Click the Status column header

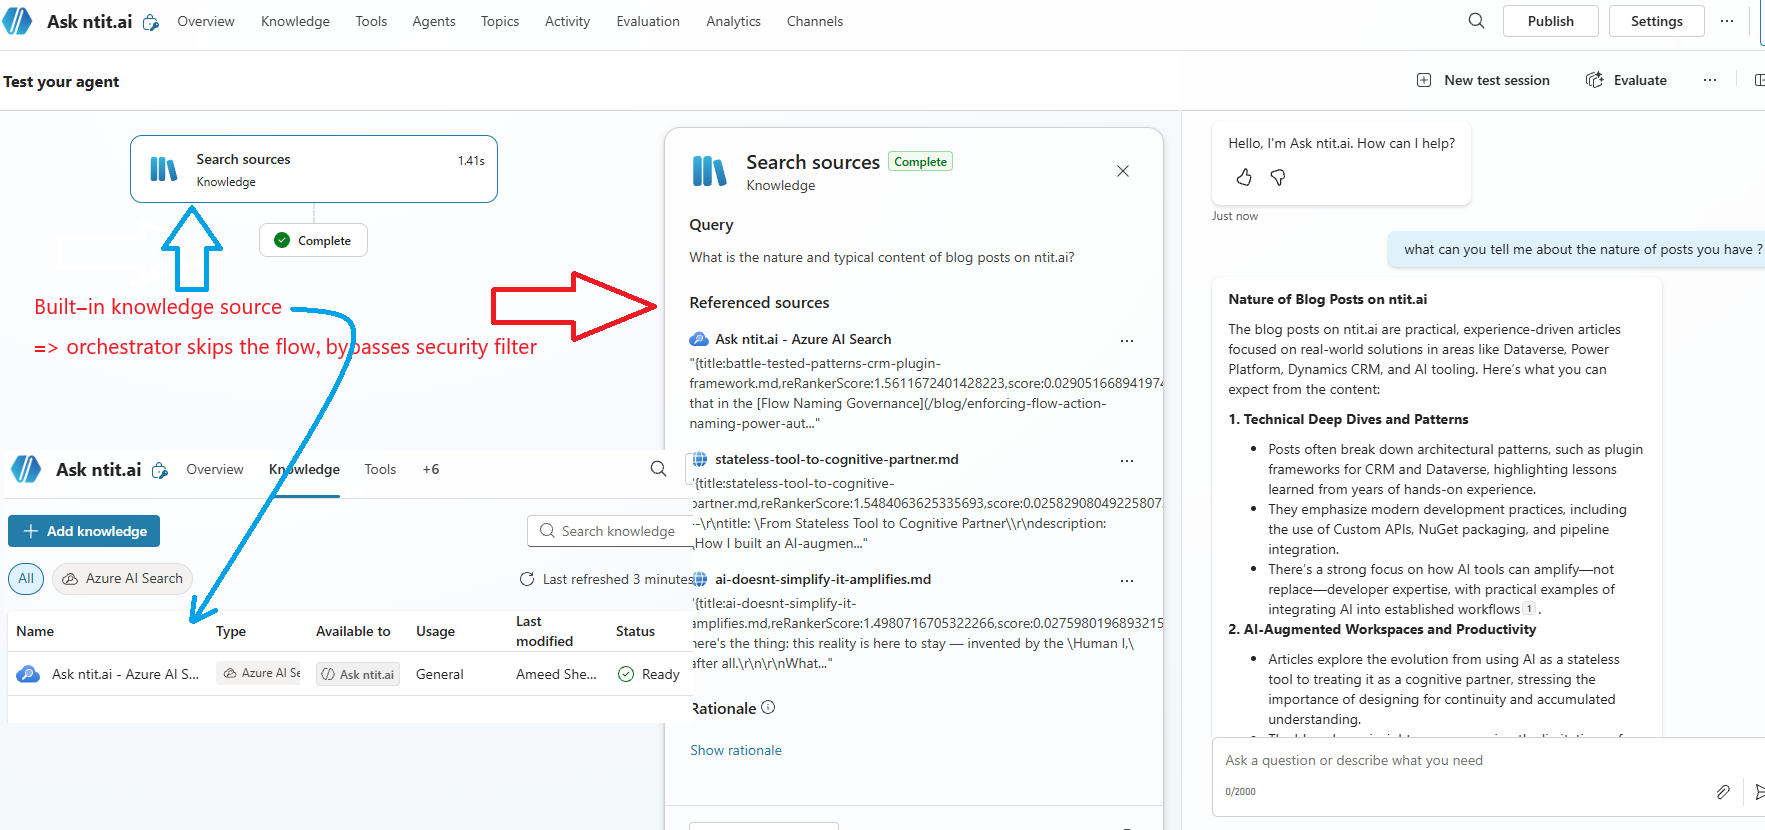(635, 631)
